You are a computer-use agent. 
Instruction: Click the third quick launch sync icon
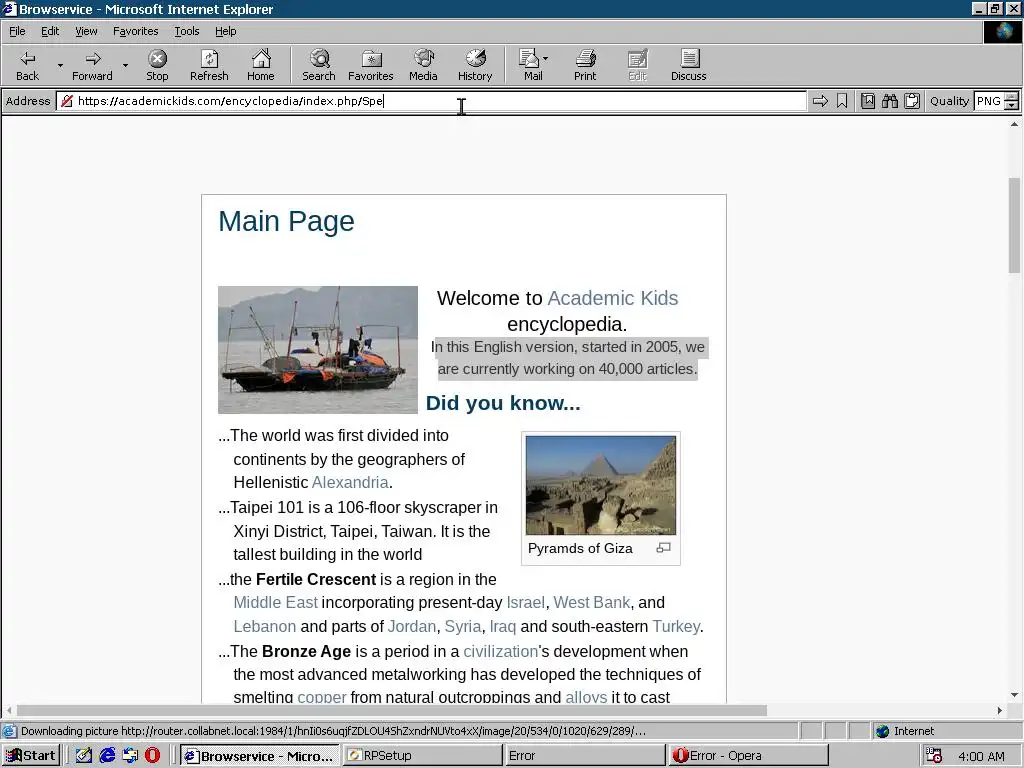pos(130,756)
